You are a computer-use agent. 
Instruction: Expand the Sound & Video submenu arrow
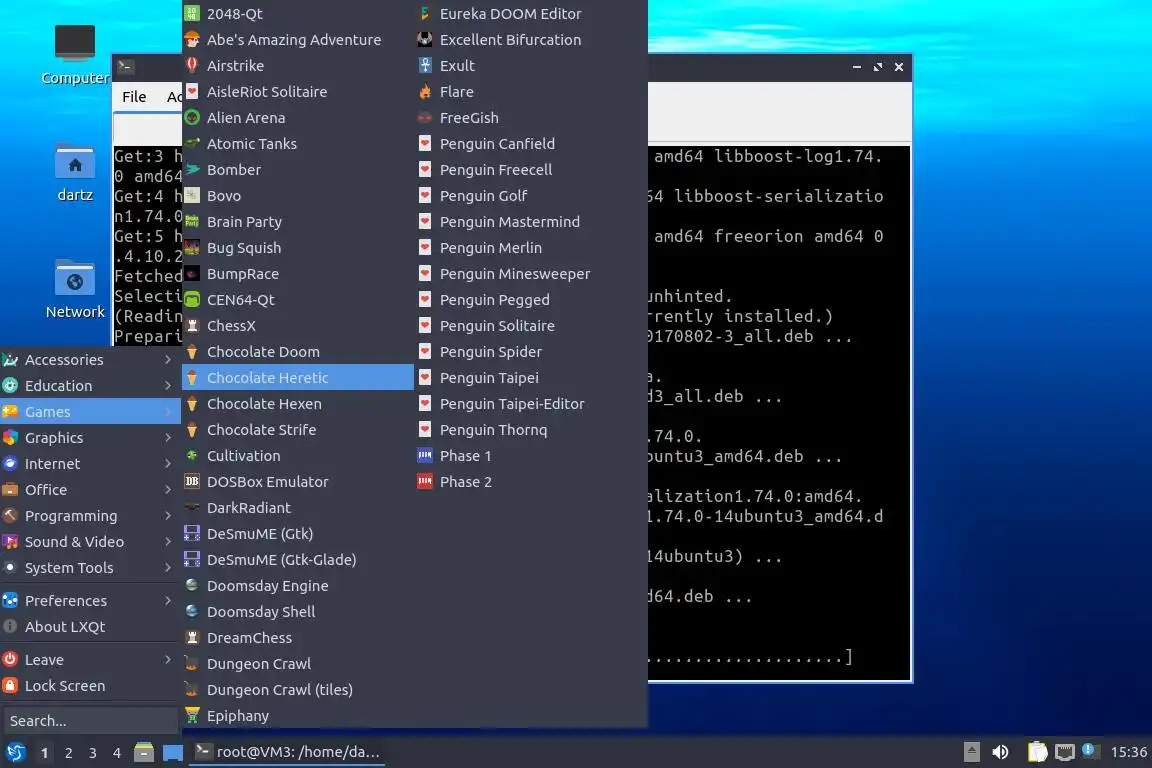pos(168,542)
